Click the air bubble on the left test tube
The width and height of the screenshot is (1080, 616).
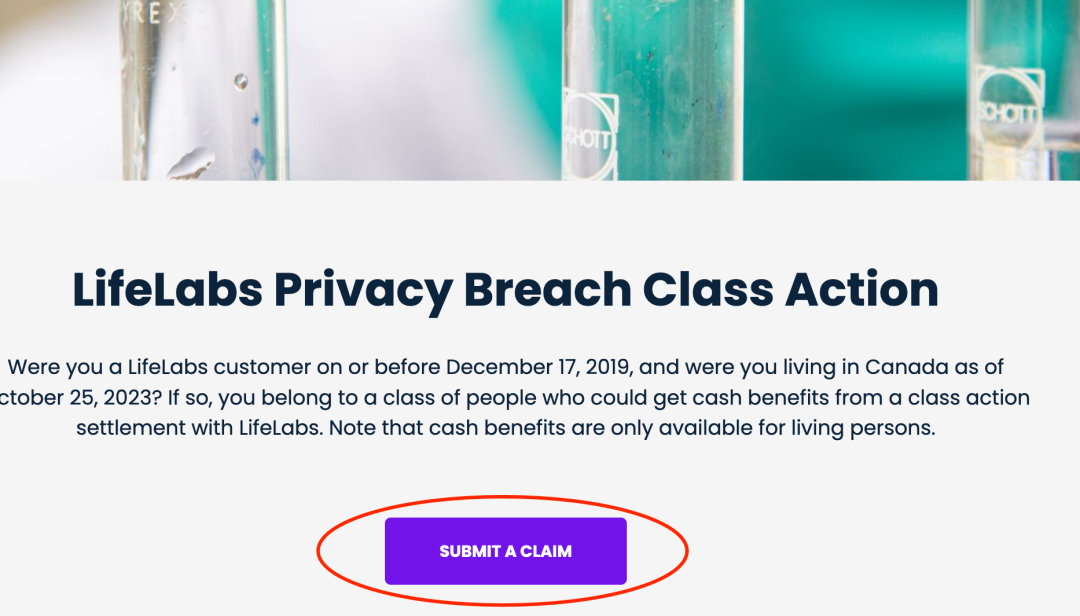pos(240,82)
